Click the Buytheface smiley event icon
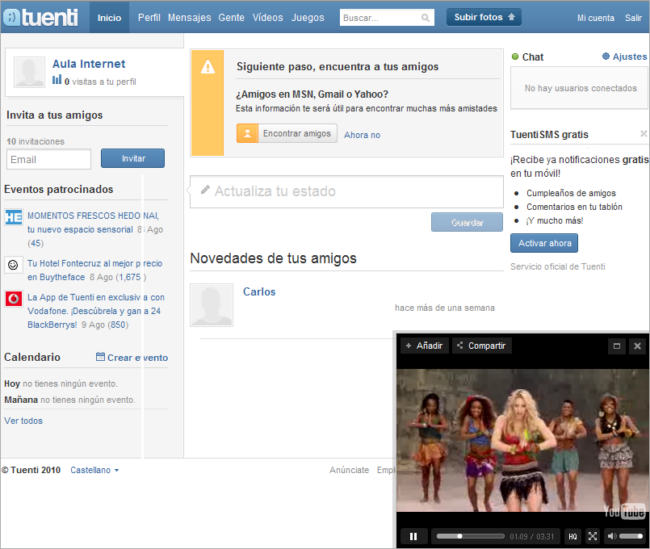Image resolution: width=650 pixels, height=549 pixels. click(x=13, y=265)
